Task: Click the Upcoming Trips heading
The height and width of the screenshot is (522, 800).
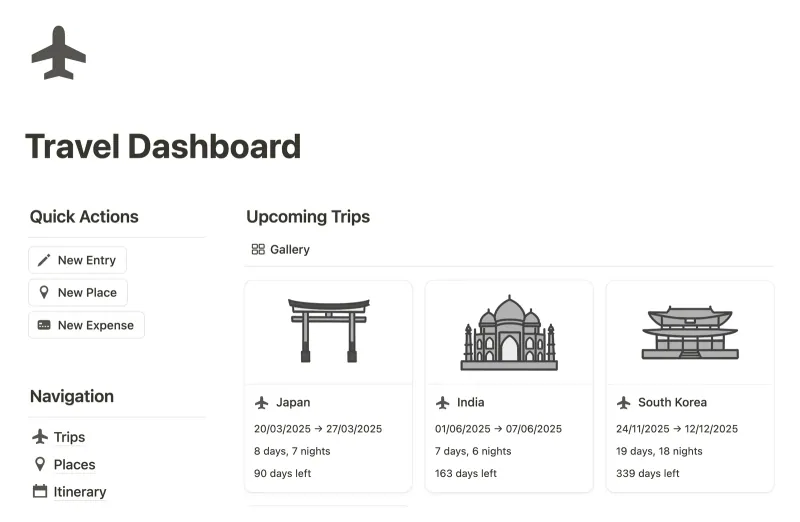Action: (x=308, y=217)
